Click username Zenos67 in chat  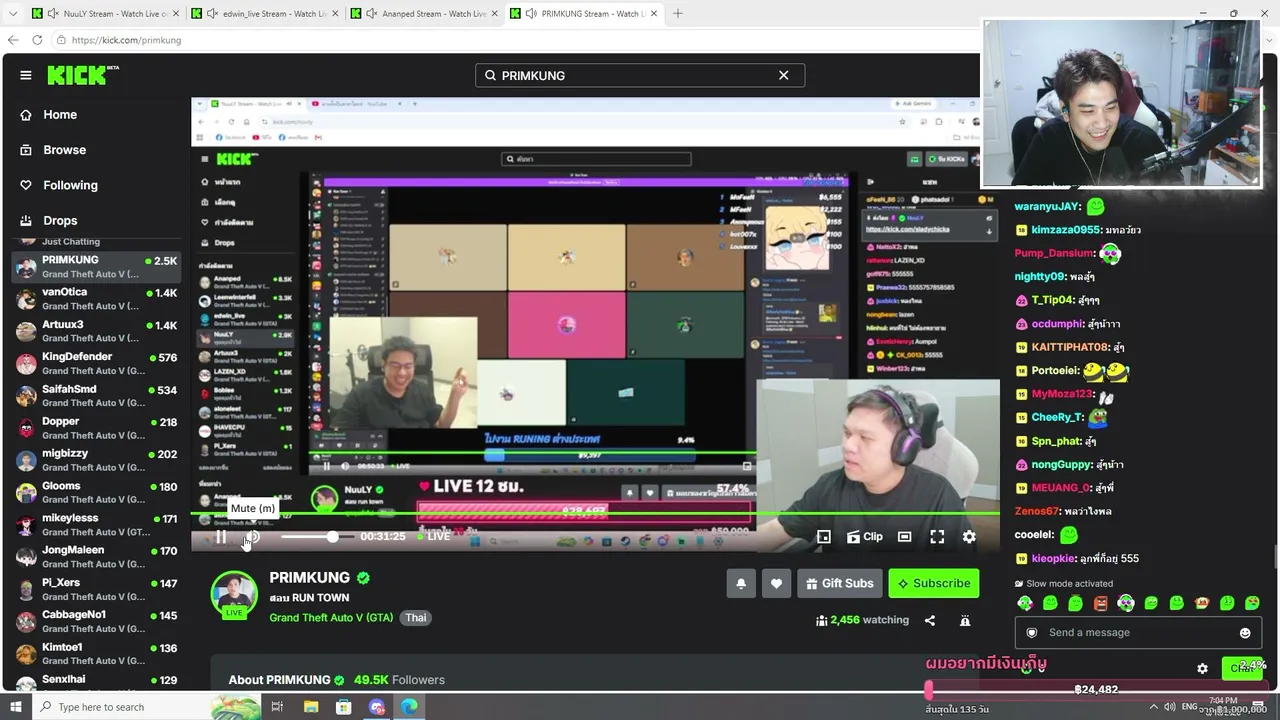[x=1036, y=511]
